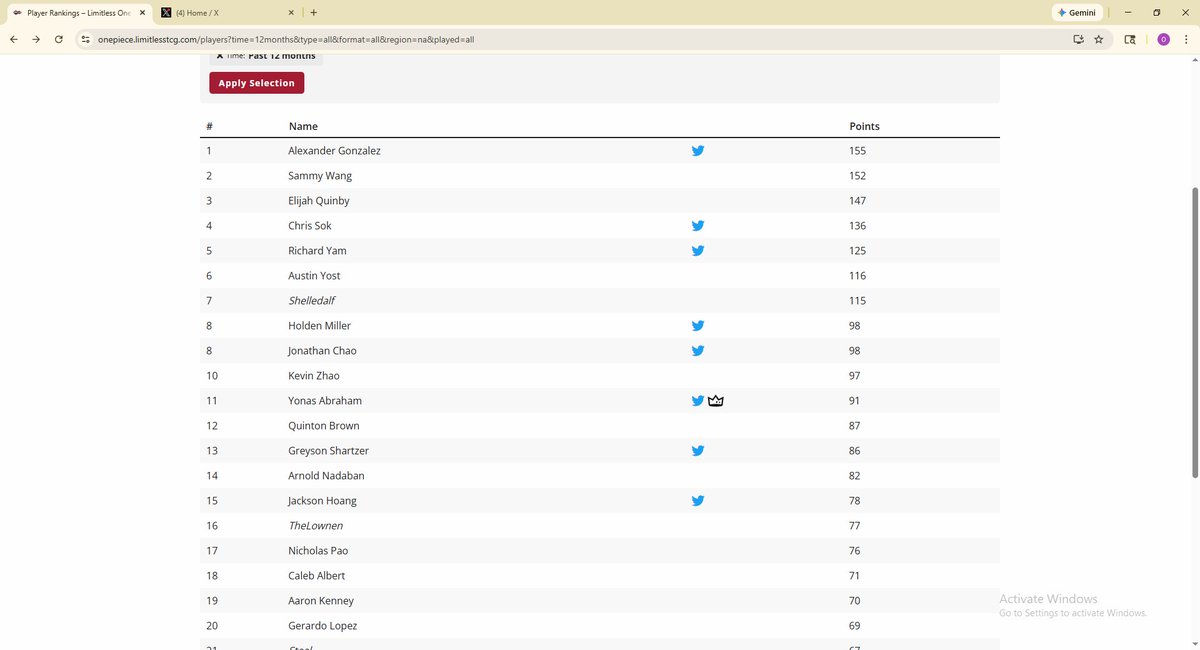Open Chris Sok's Twitter icon
This screenshot has width=1200, height=650.
[x=698, y=226]
